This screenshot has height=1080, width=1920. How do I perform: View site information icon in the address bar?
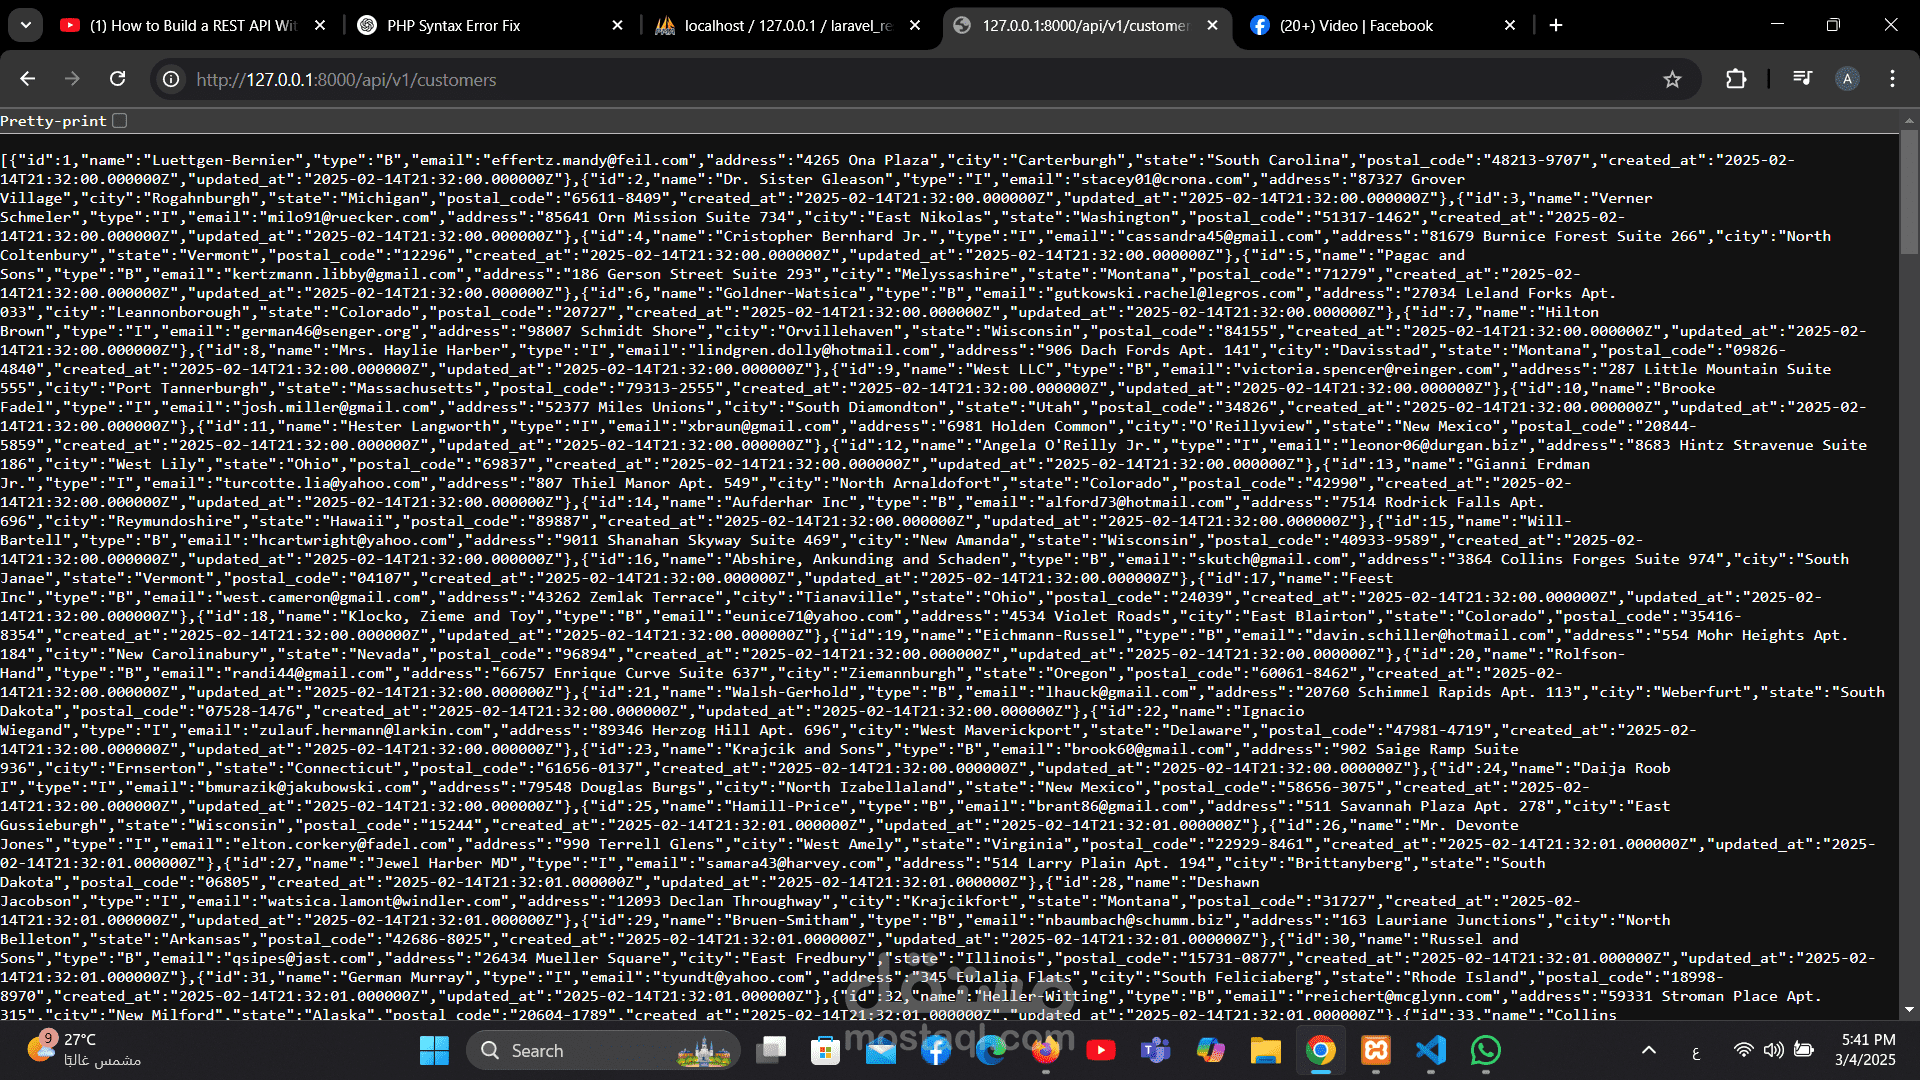172,79
